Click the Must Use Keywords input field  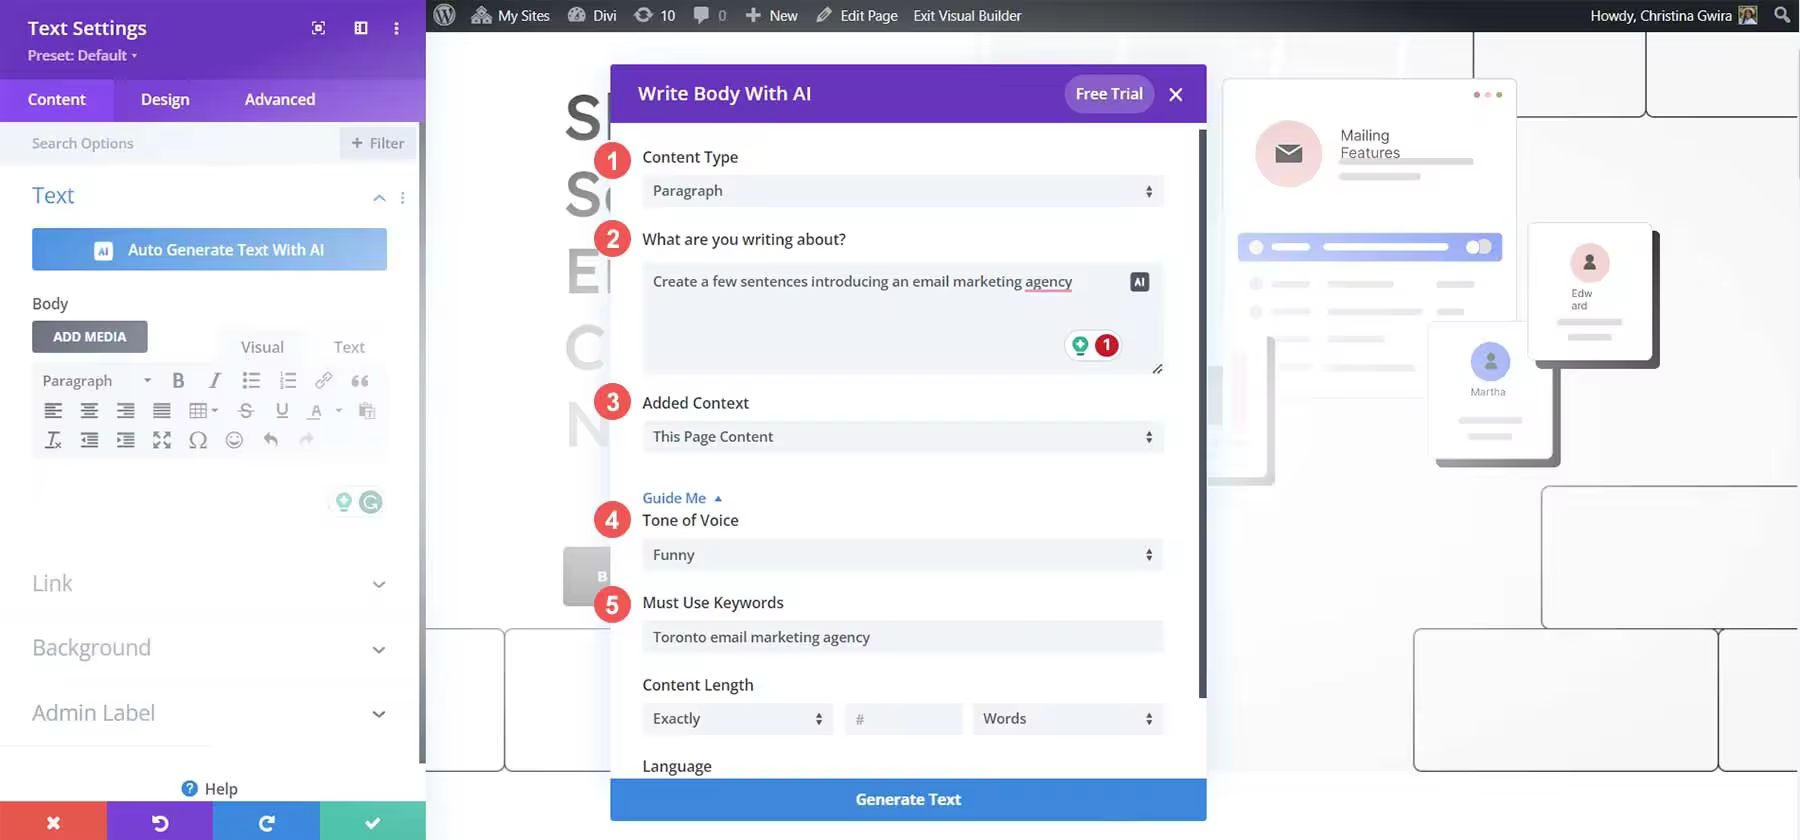coord(902,637)
